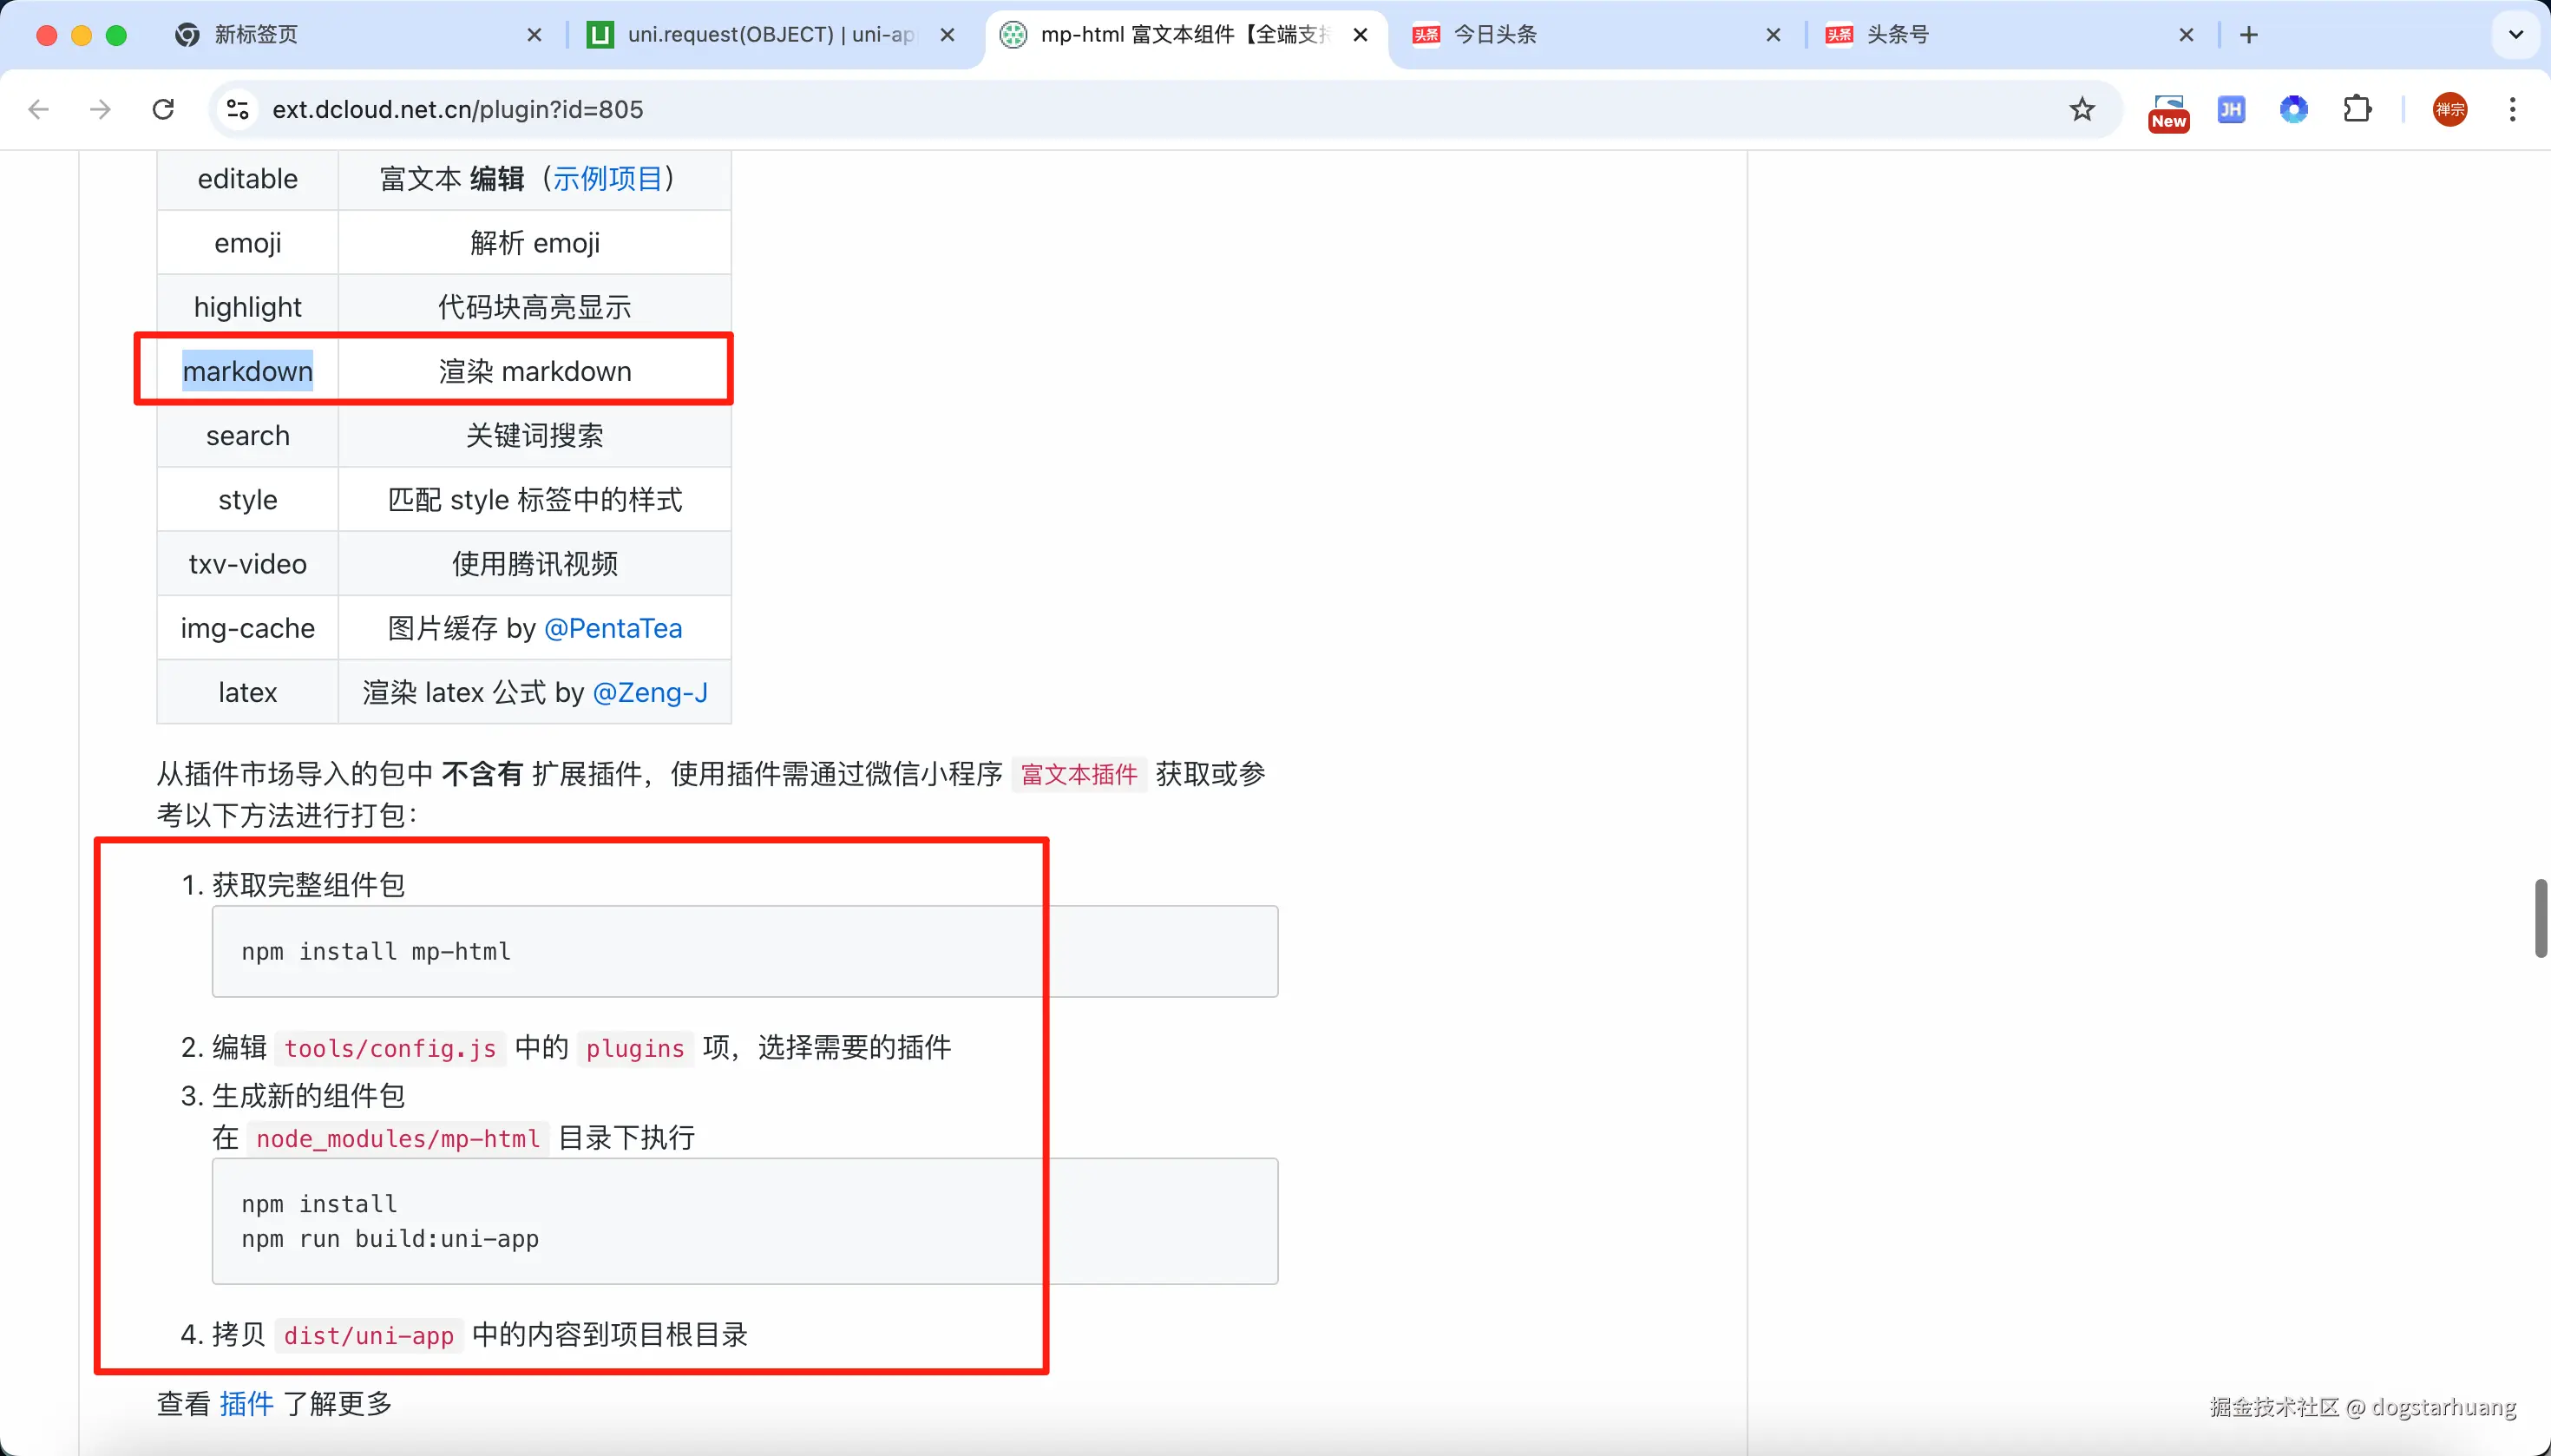The height and width of the screenshot is (1456, 2551).
Task: Click the @PentaTea author link
Action: (x=613, y=627)
